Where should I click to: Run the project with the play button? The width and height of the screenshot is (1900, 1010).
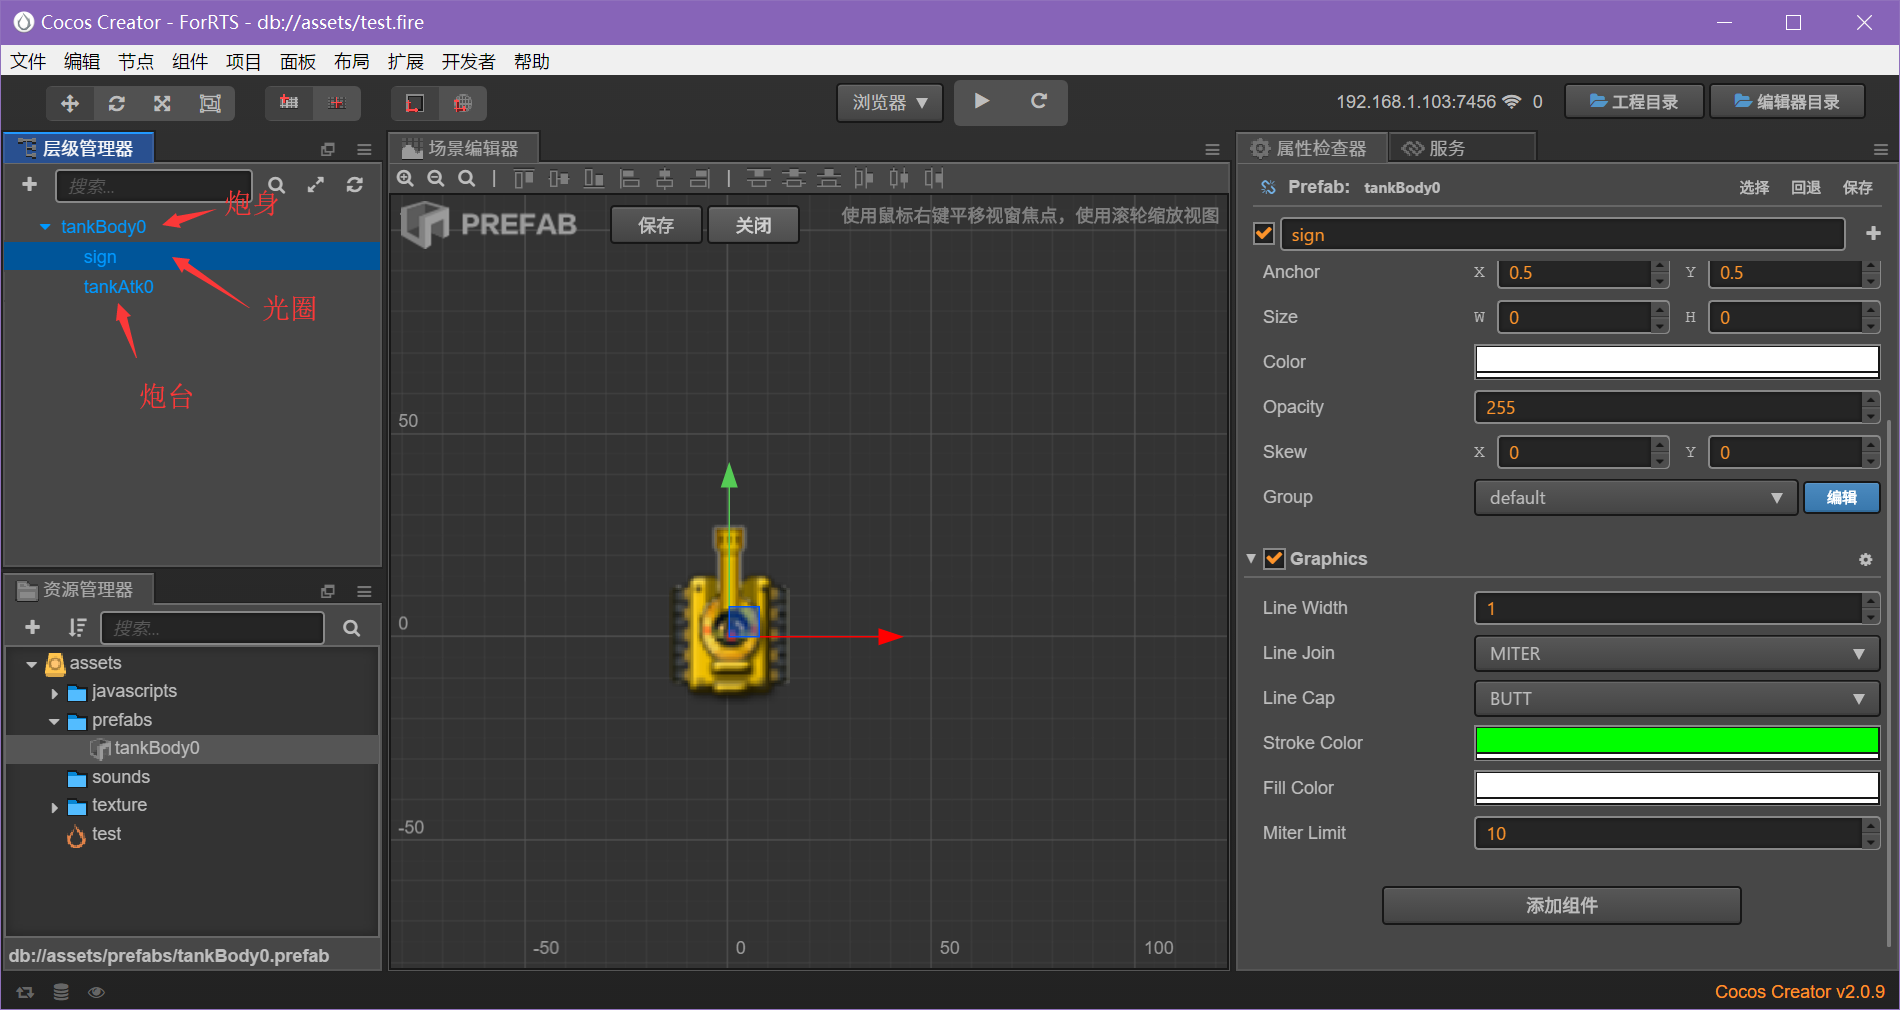(981, 101)
